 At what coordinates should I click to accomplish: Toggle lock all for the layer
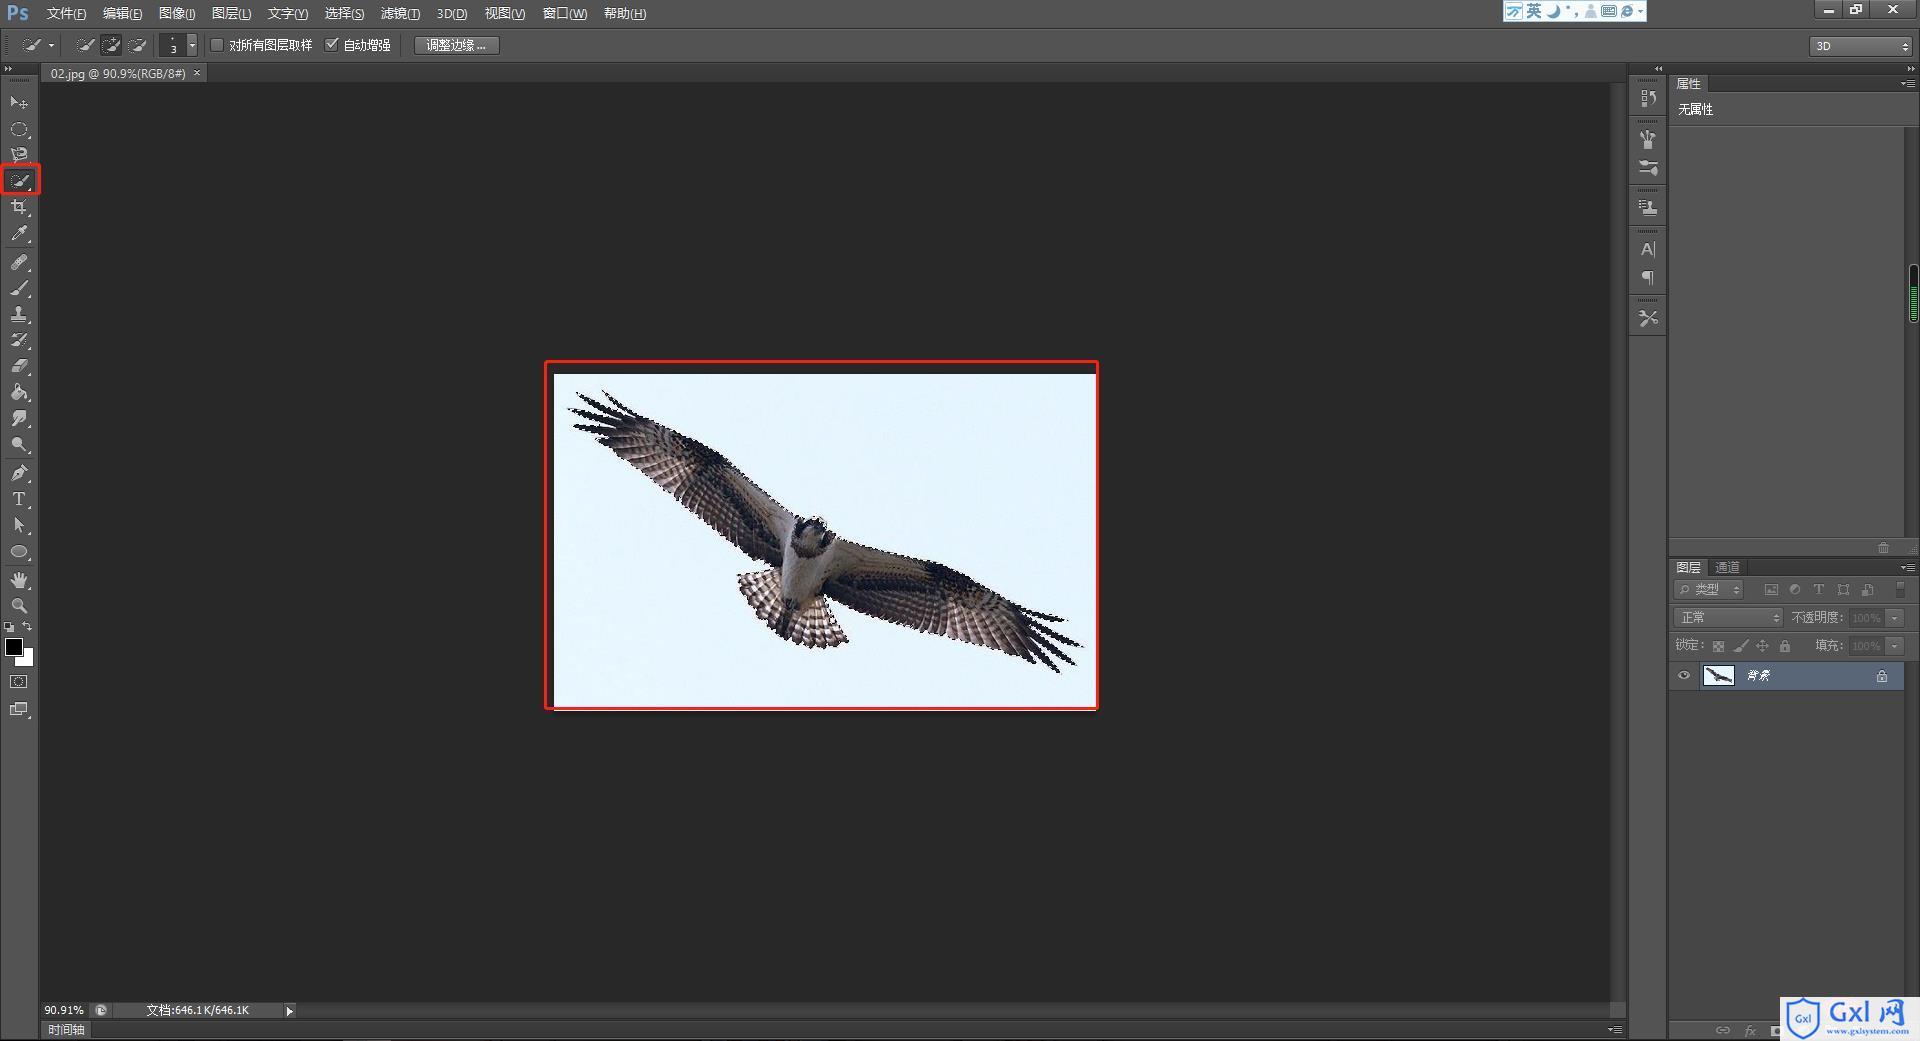pos(1785,646)
